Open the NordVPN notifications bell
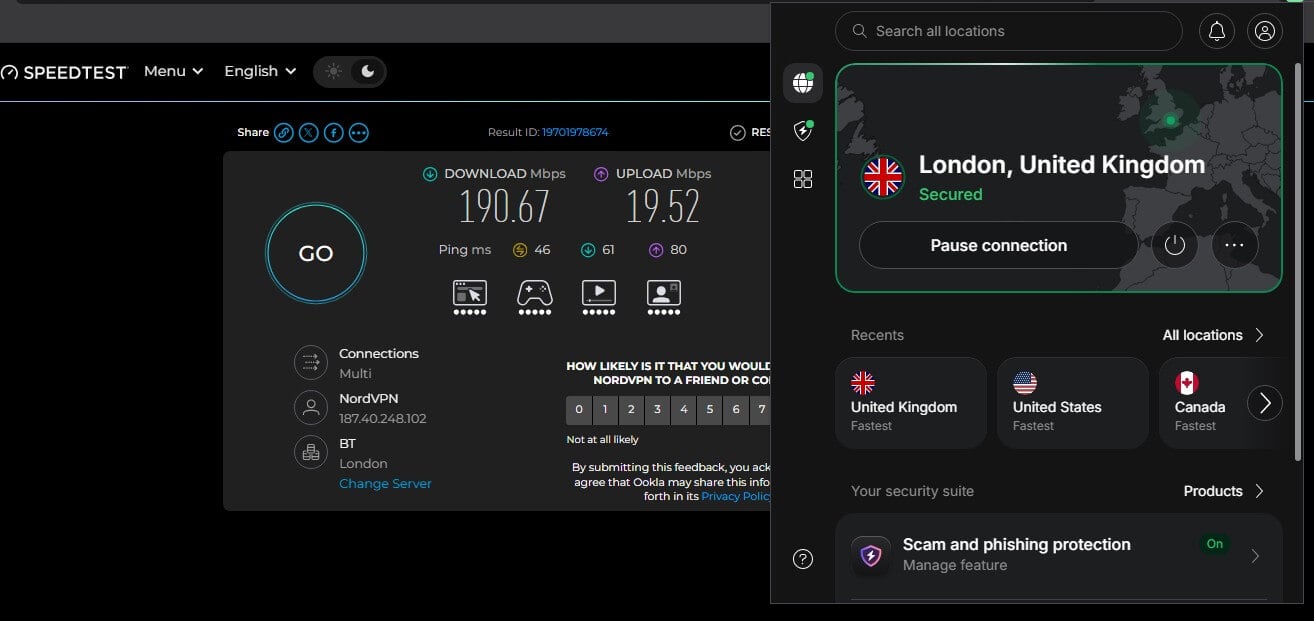The image size is (1314, 621). pyautogui.click(x=1217, y=31)
